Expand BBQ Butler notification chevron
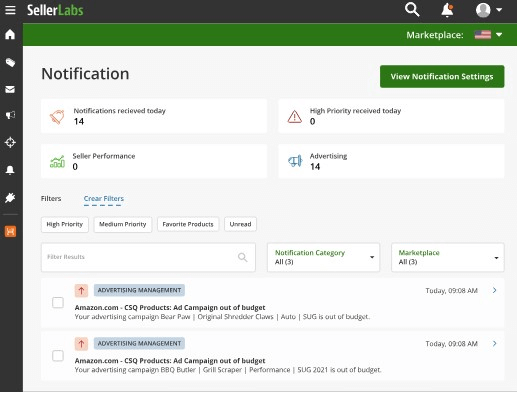Image resolution: width=517 pixels, height=393 pixels. [495, 344]
